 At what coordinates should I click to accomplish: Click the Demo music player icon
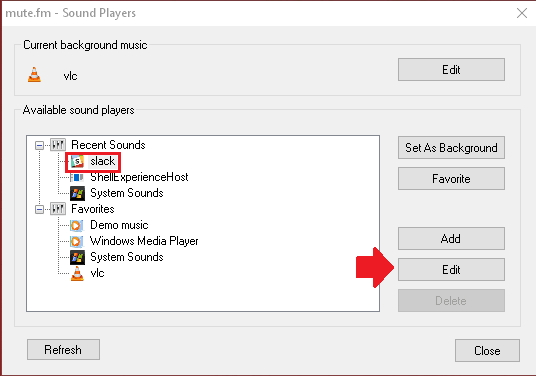coord(77,225)
